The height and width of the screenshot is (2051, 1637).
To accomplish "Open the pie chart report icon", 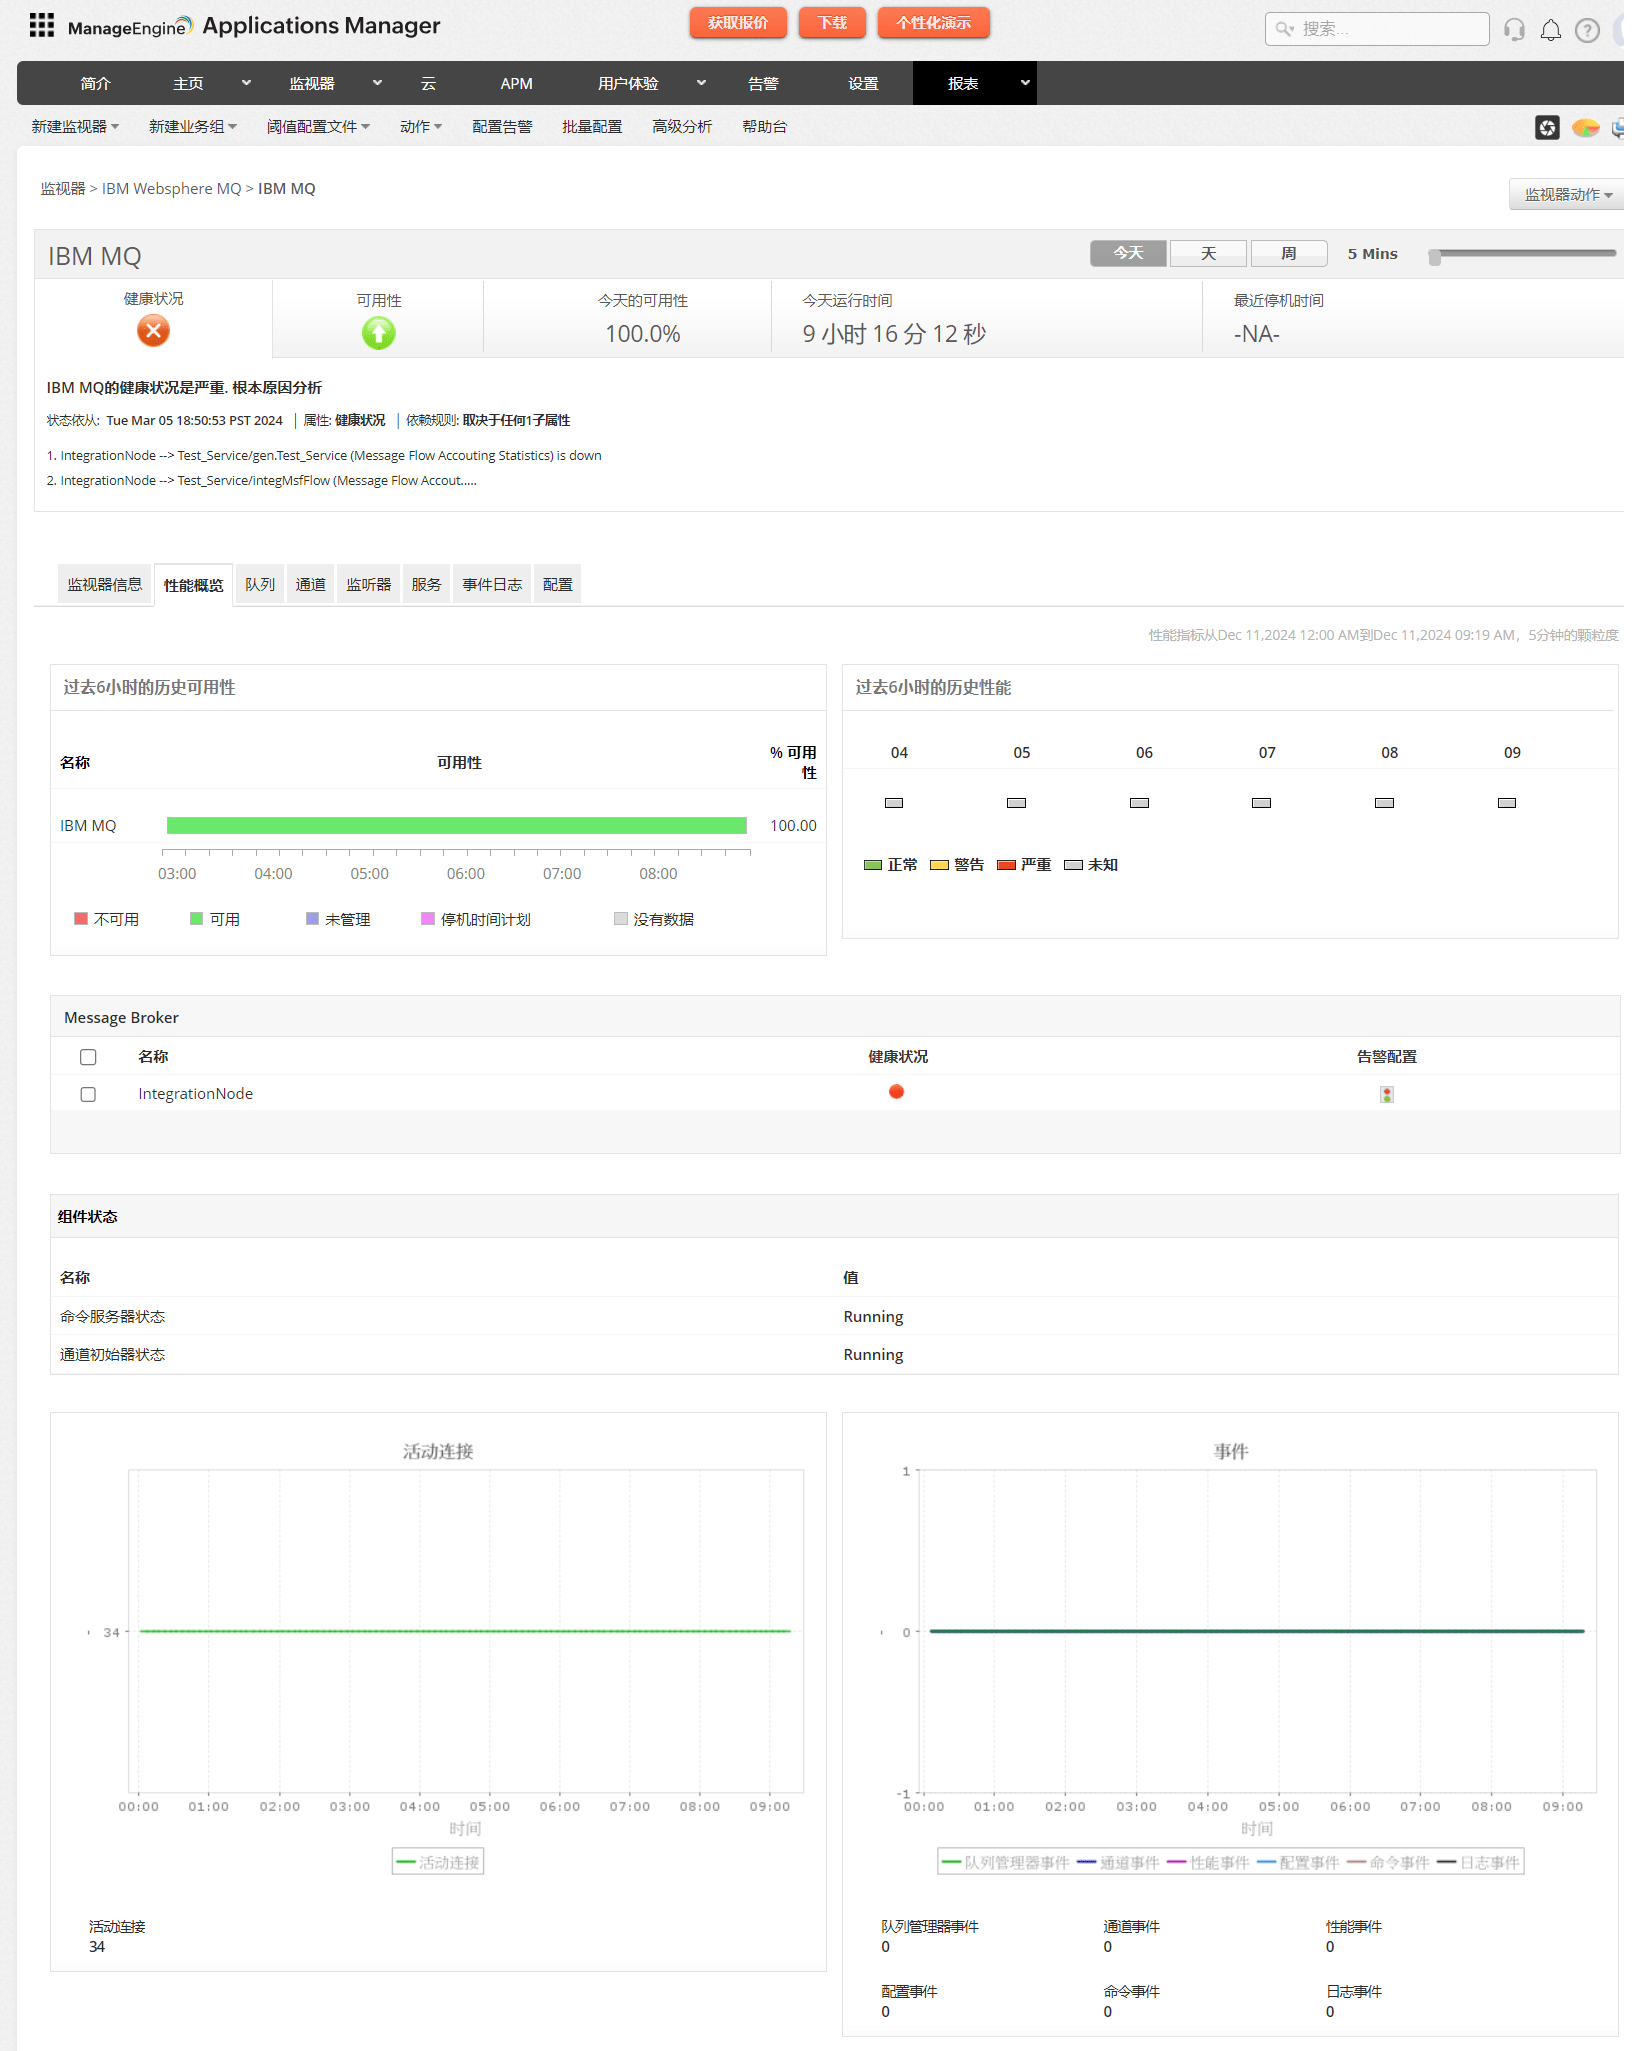I will point(1585,128).
